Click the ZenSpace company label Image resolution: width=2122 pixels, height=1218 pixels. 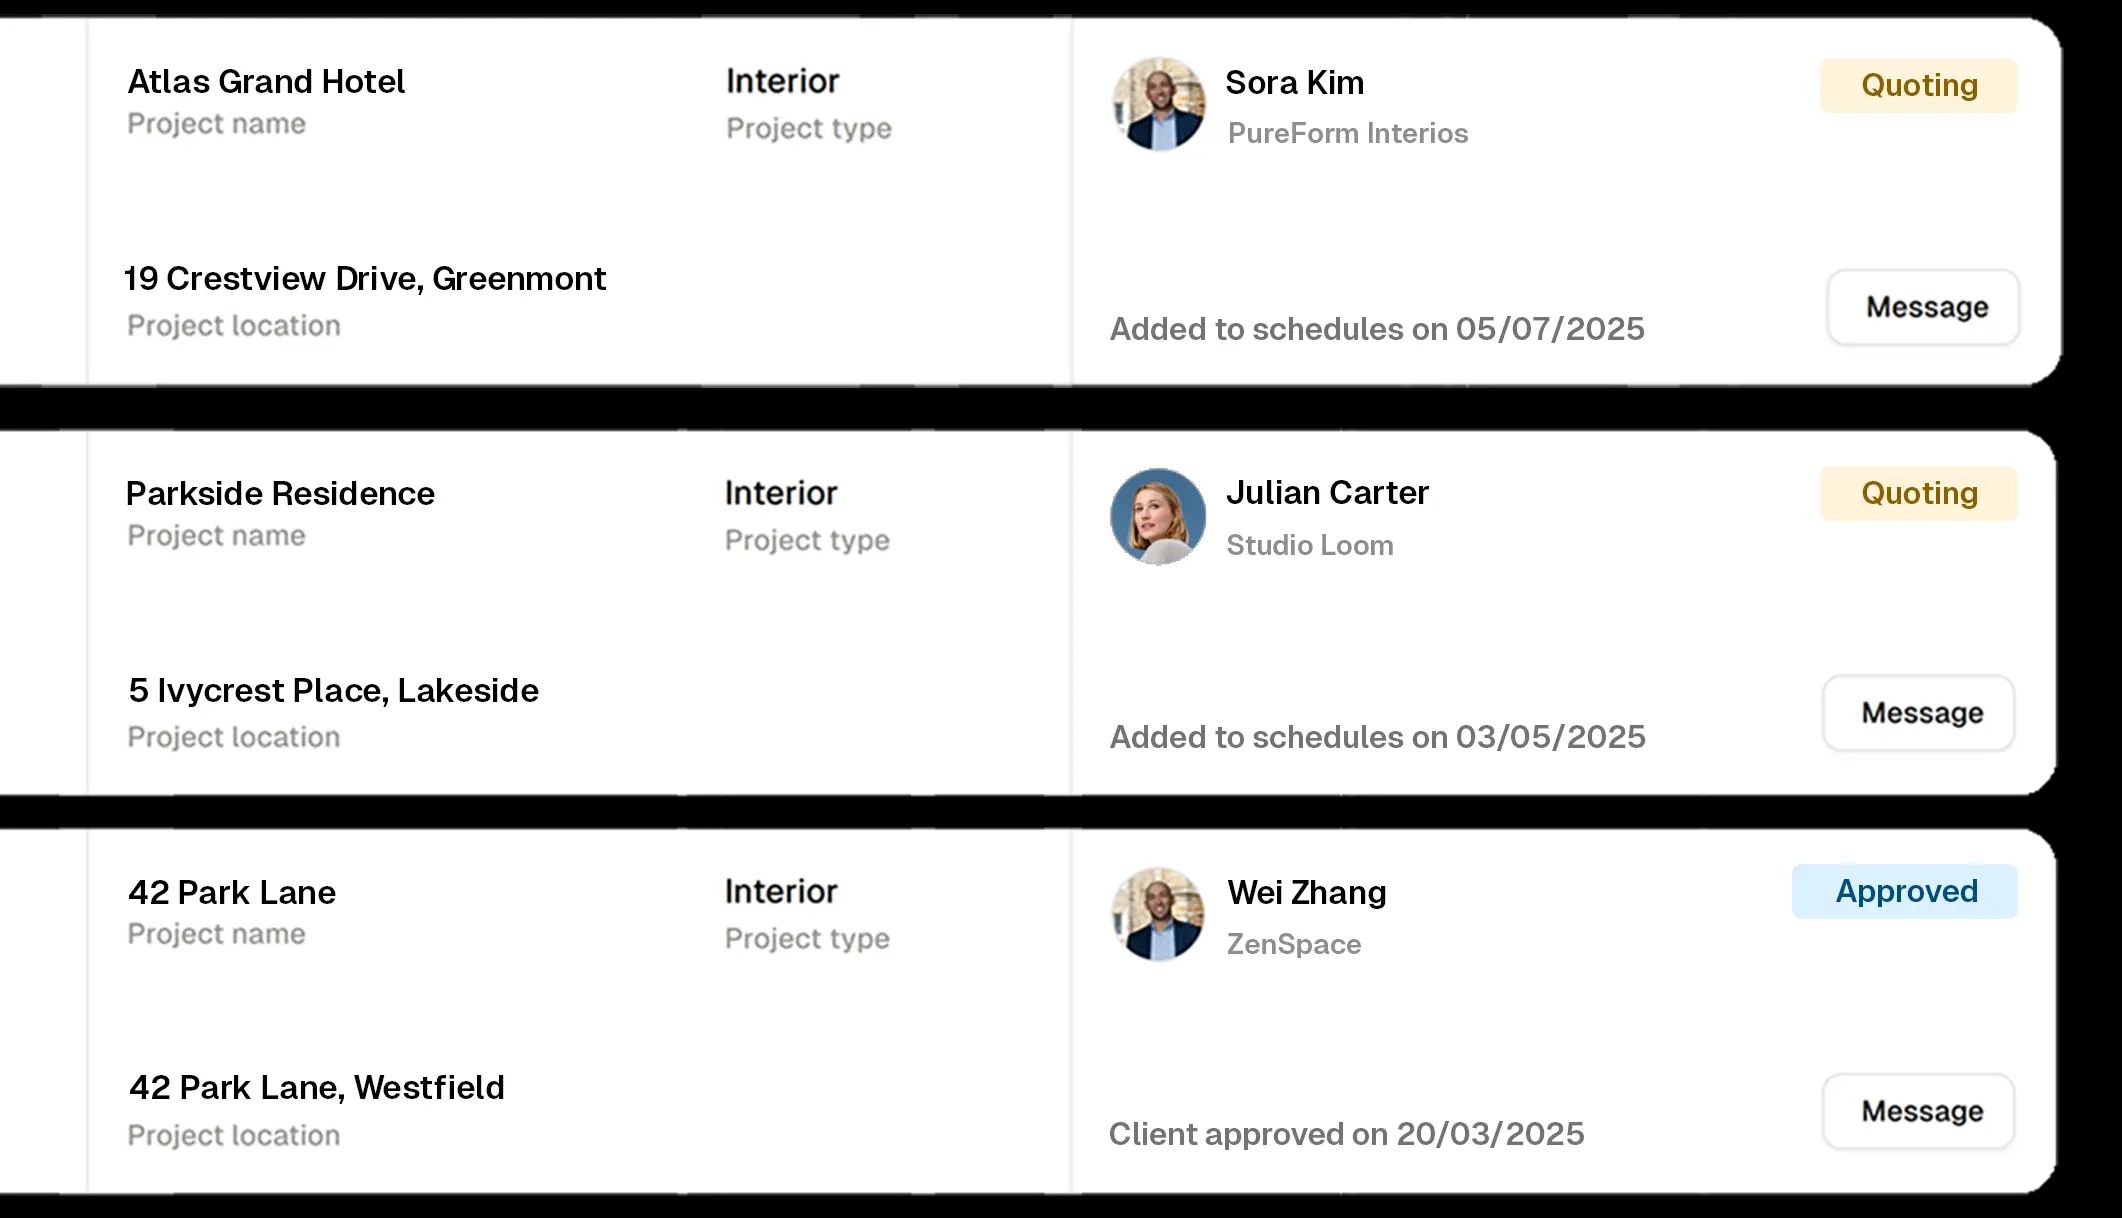click(x=1294, y=944)
